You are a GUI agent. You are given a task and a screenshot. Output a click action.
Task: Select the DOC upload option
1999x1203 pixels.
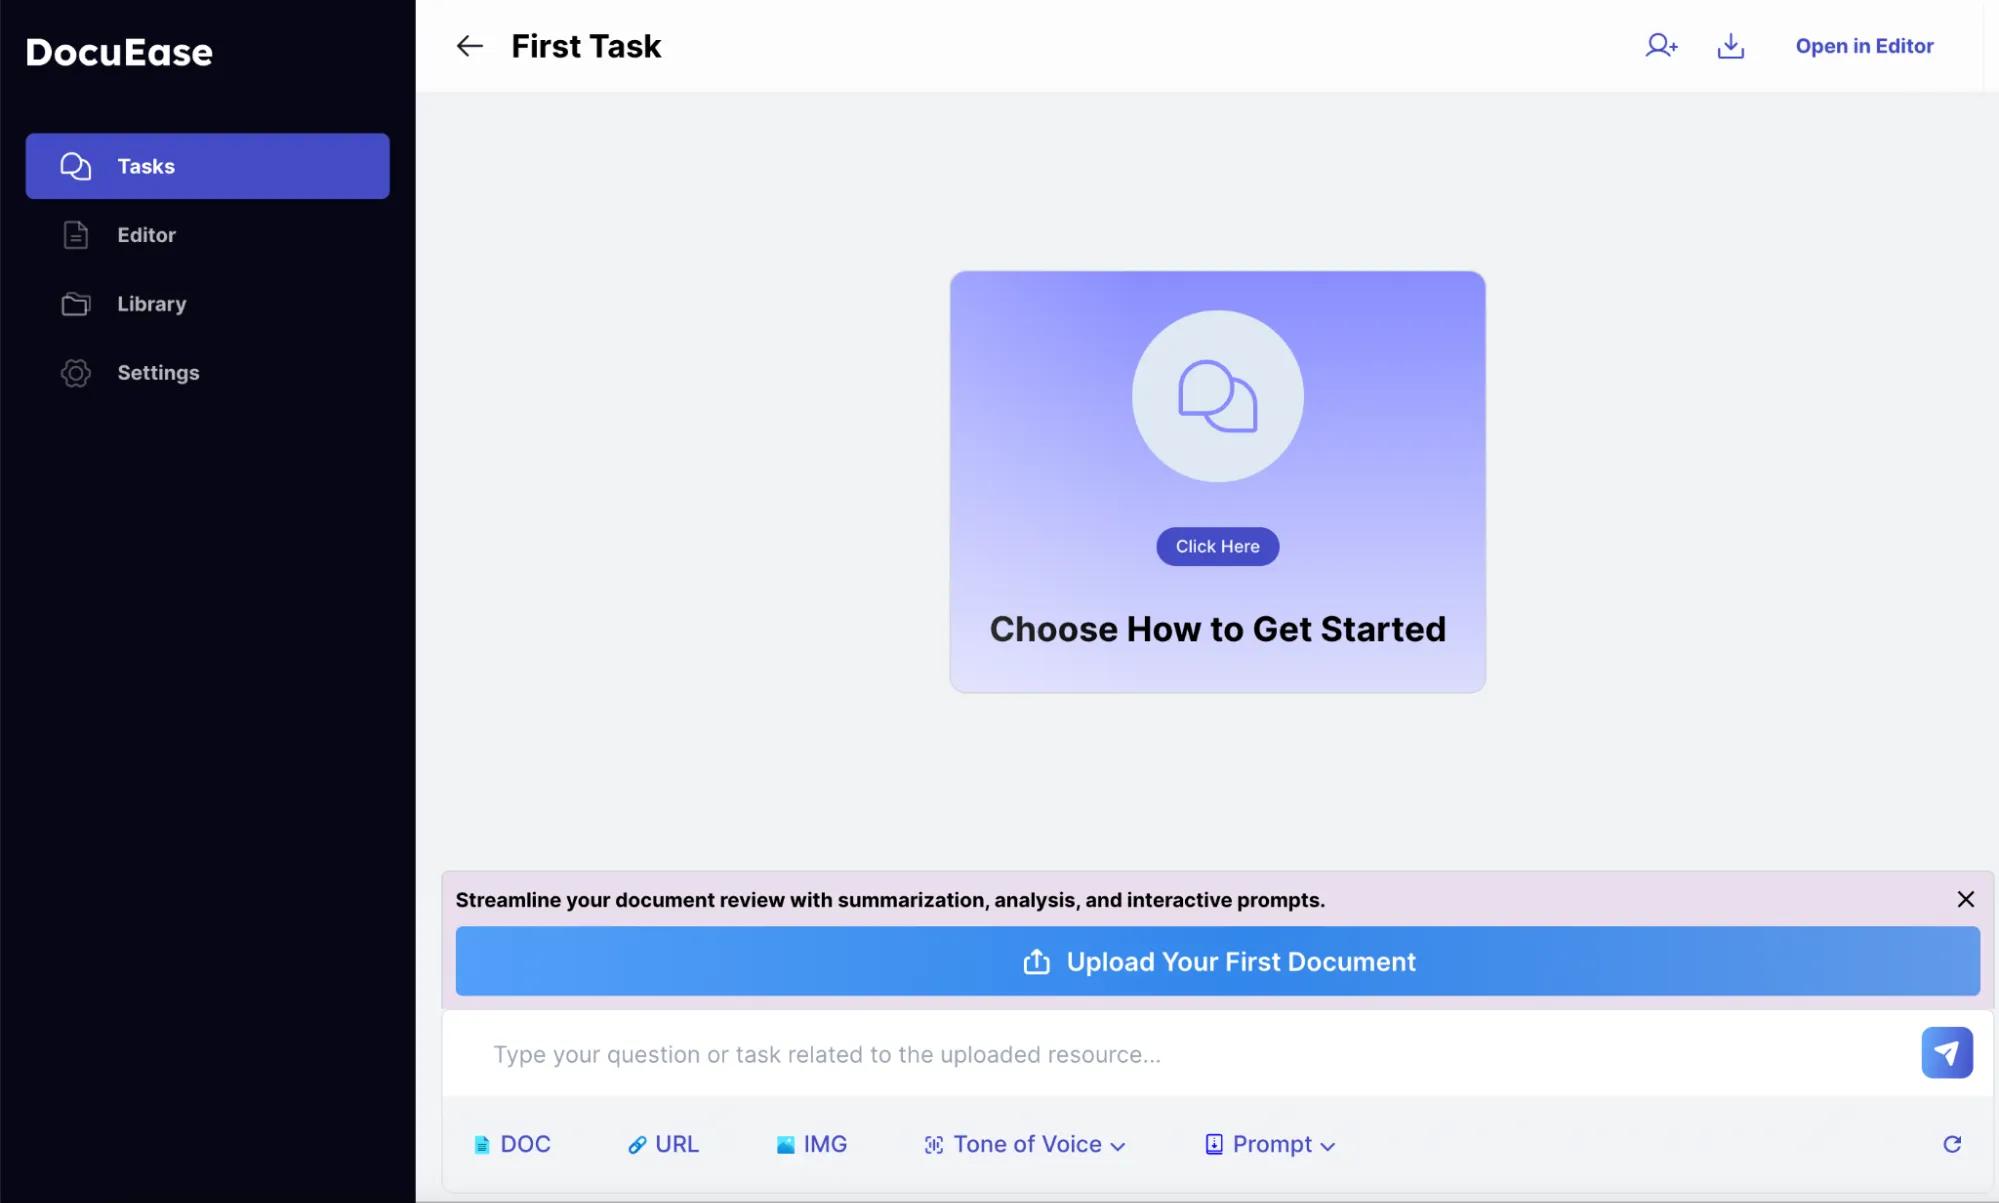(511, 1143)
